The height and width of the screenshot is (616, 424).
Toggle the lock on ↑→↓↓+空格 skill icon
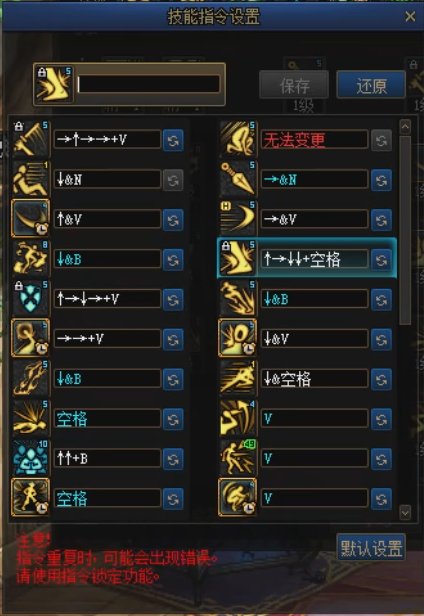click(x=226, y=246)
